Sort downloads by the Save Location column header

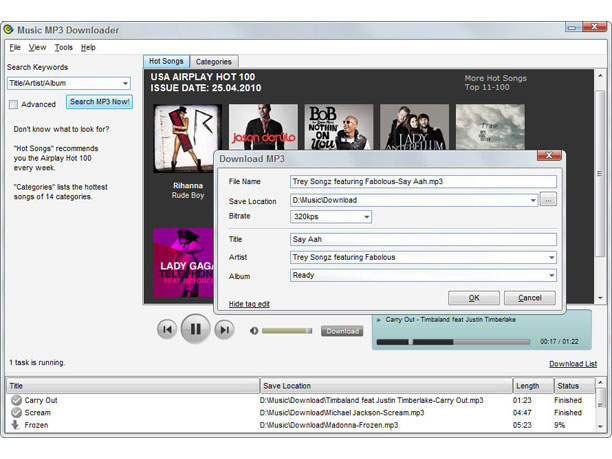tap(386, 386)
